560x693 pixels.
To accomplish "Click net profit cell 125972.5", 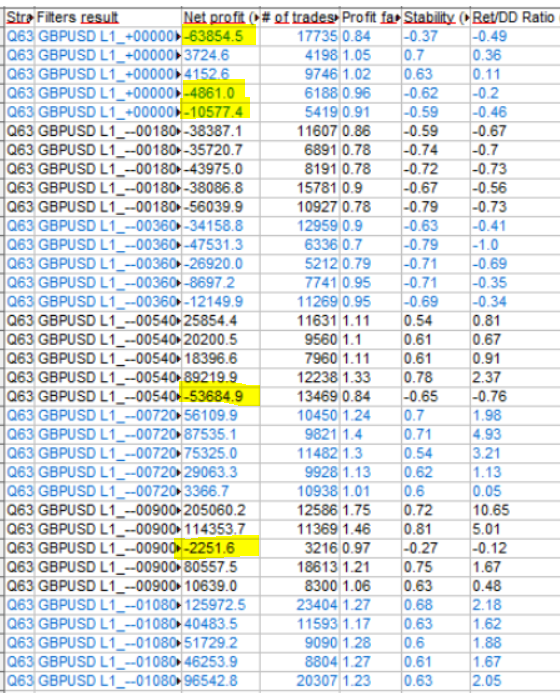I will pos(220,605).
